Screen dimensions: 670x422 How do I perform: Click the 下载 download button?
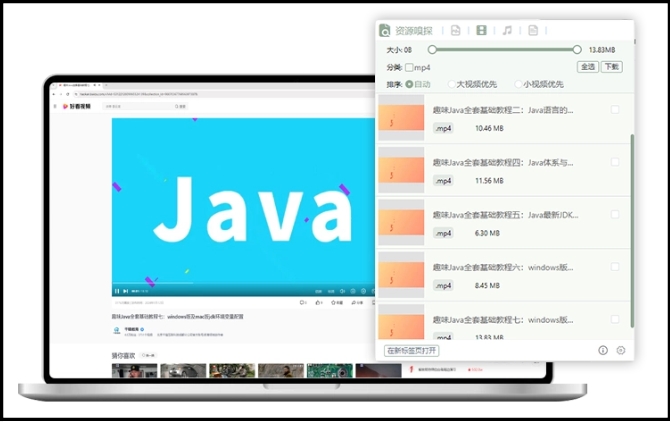(x=612, y=67)
